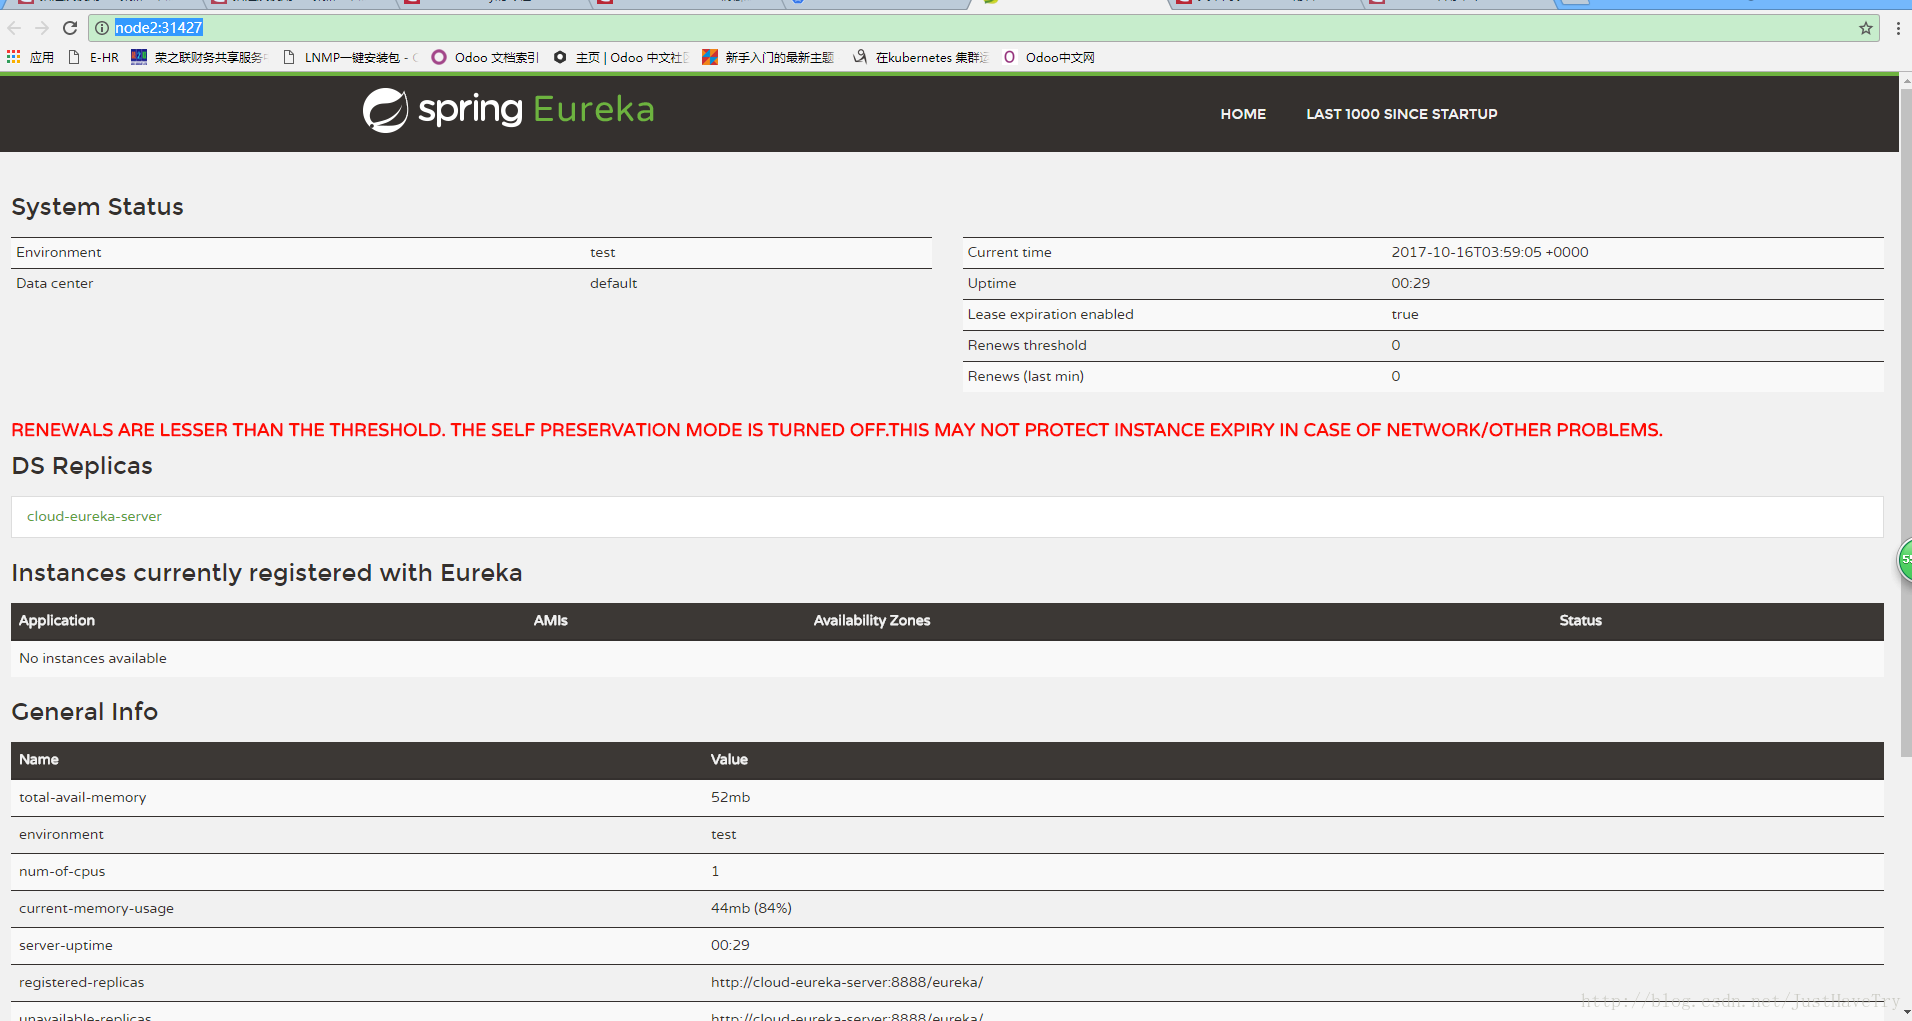This screenshot has height=1021, width=1912.
Task: Open the Chrome three-dot menu
Action: (x=1898, y=28)
